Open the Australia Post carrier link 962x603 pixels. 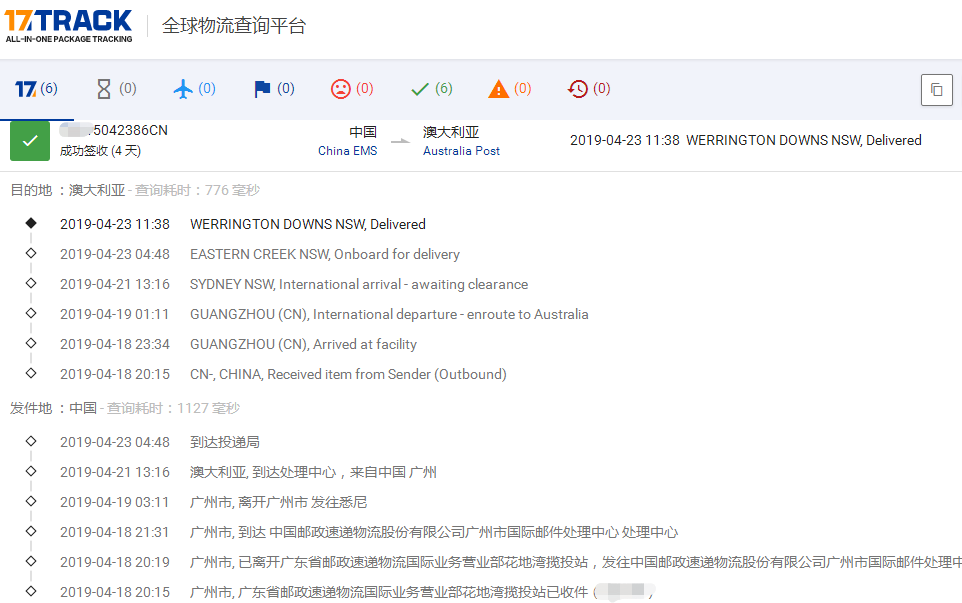pos(460,151)
